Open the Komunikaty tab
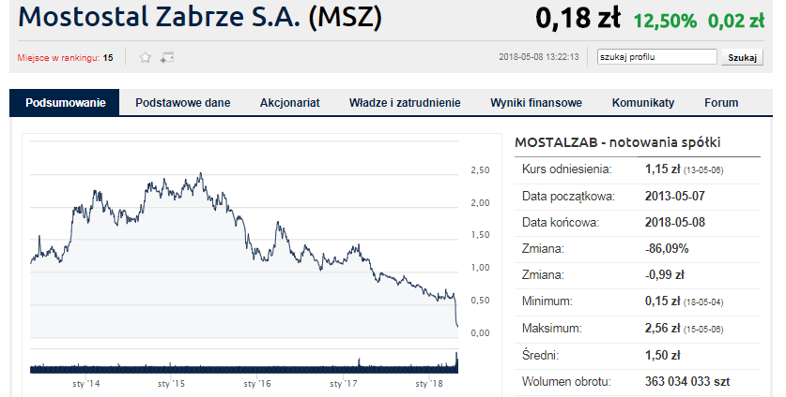786x397 pixels. (x=643, y=103)
